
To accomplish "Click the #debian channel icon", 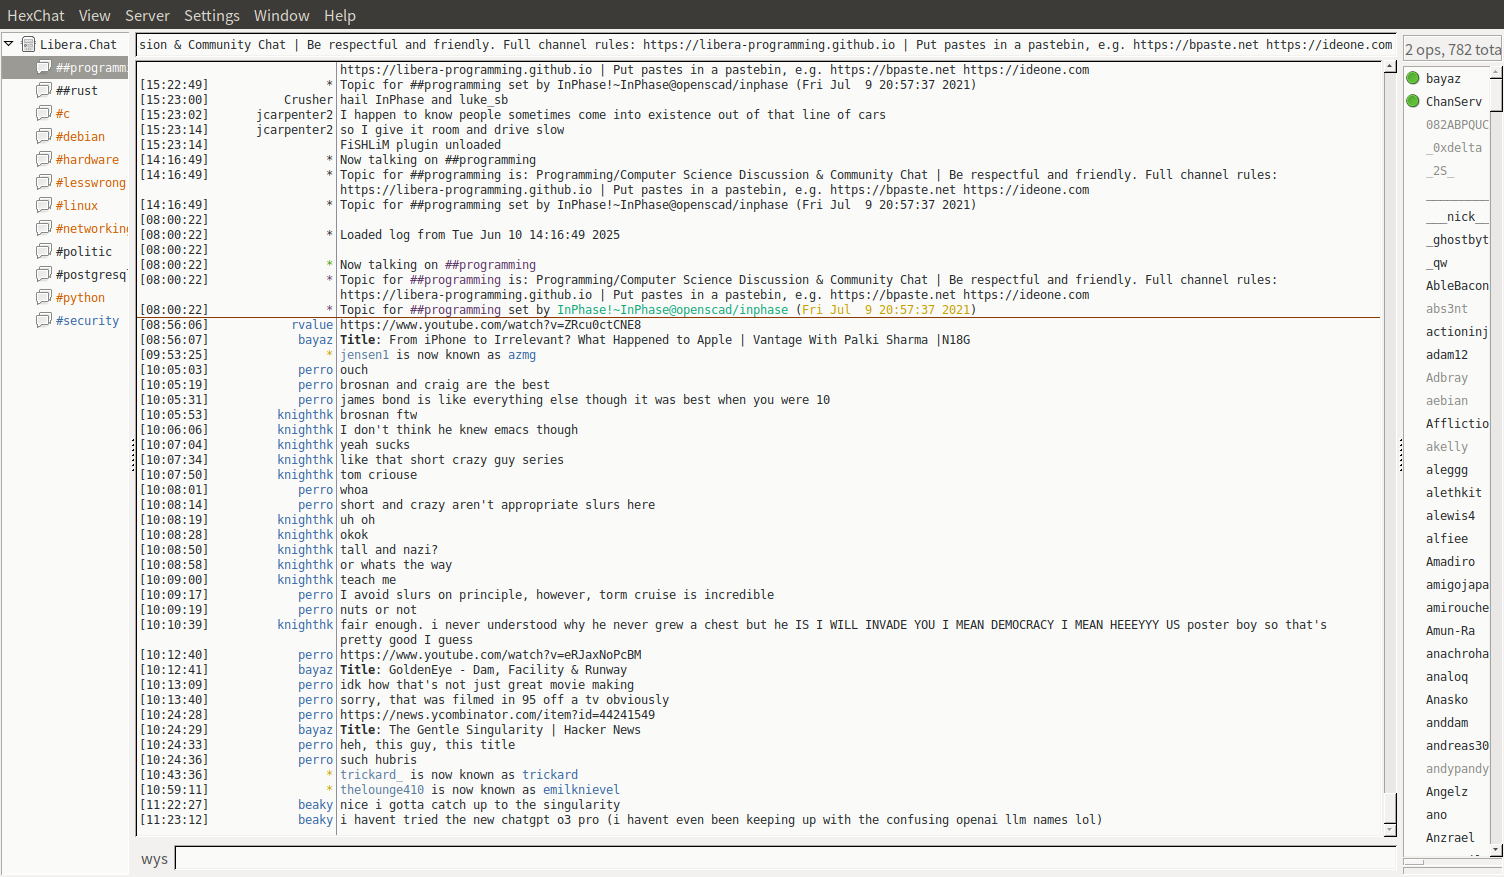I will pos(44,136).
